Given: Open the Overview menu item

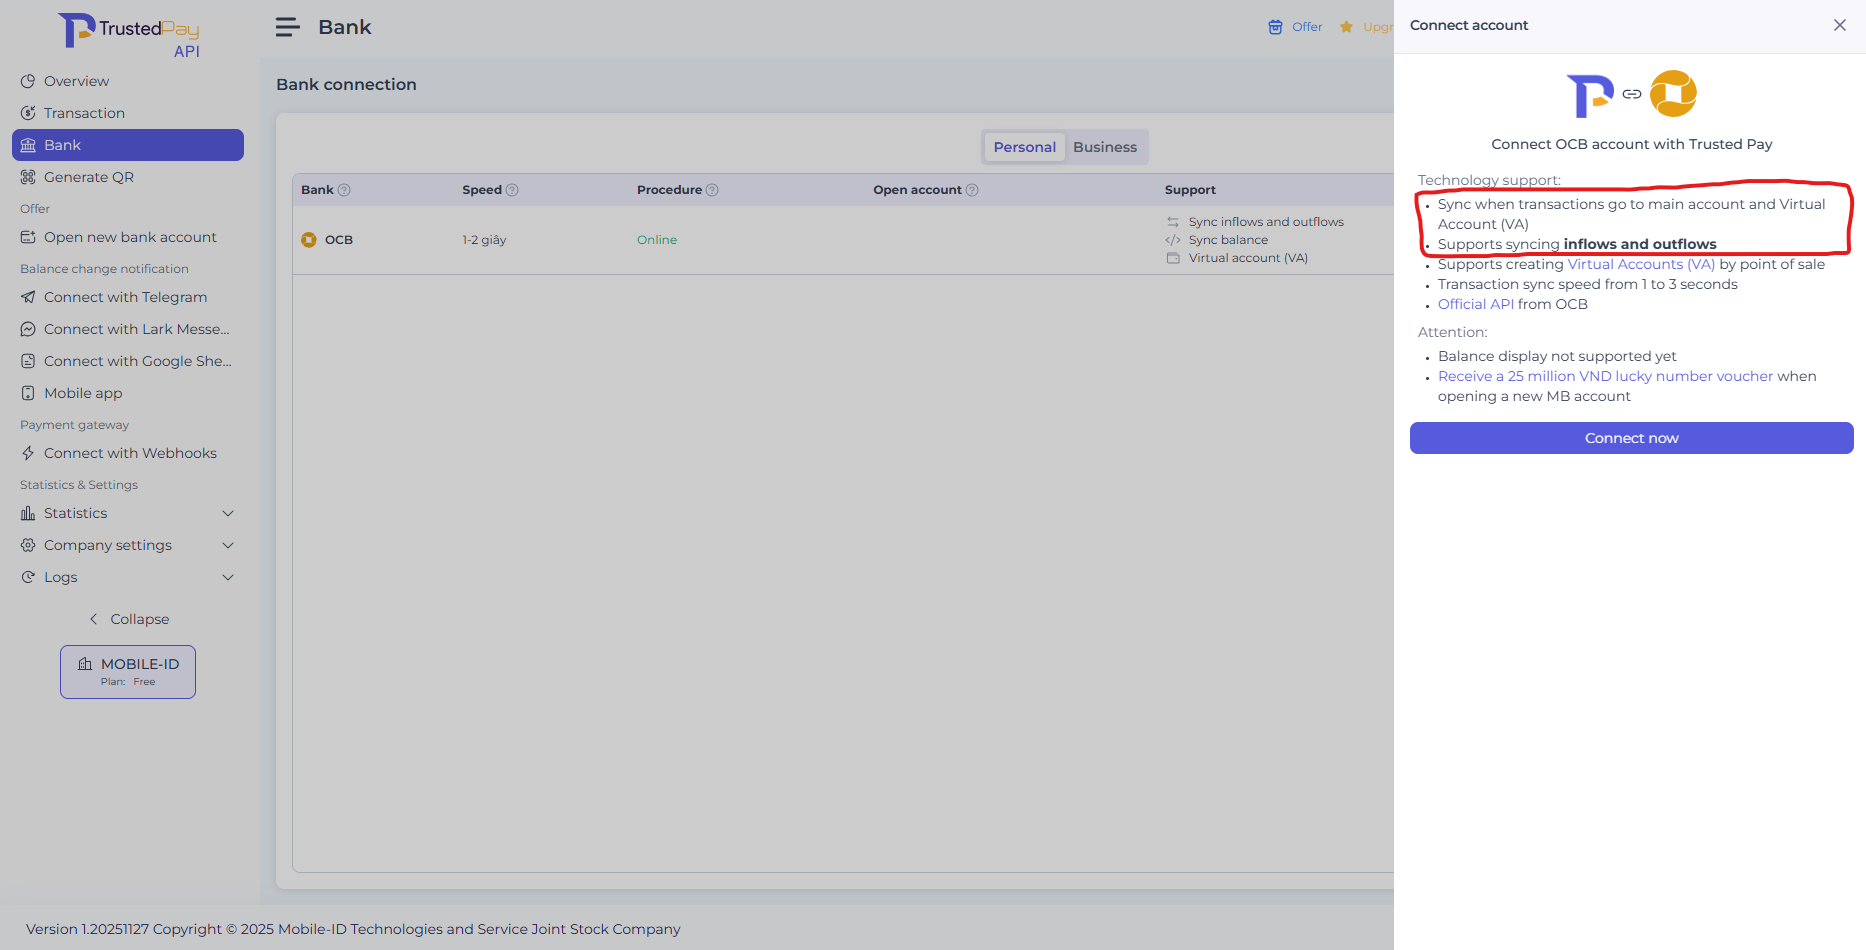Looking at the screenshot, I should (128, 81).
